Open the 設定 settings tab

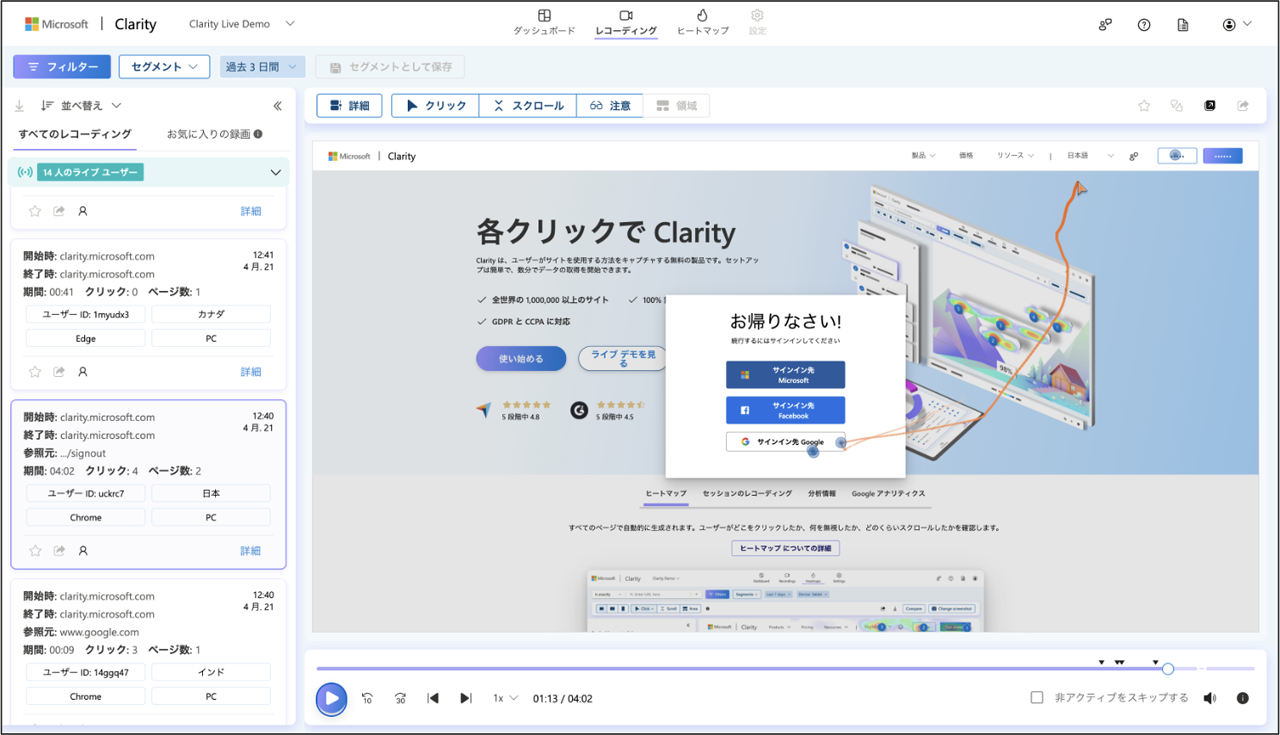click(757, 23)
